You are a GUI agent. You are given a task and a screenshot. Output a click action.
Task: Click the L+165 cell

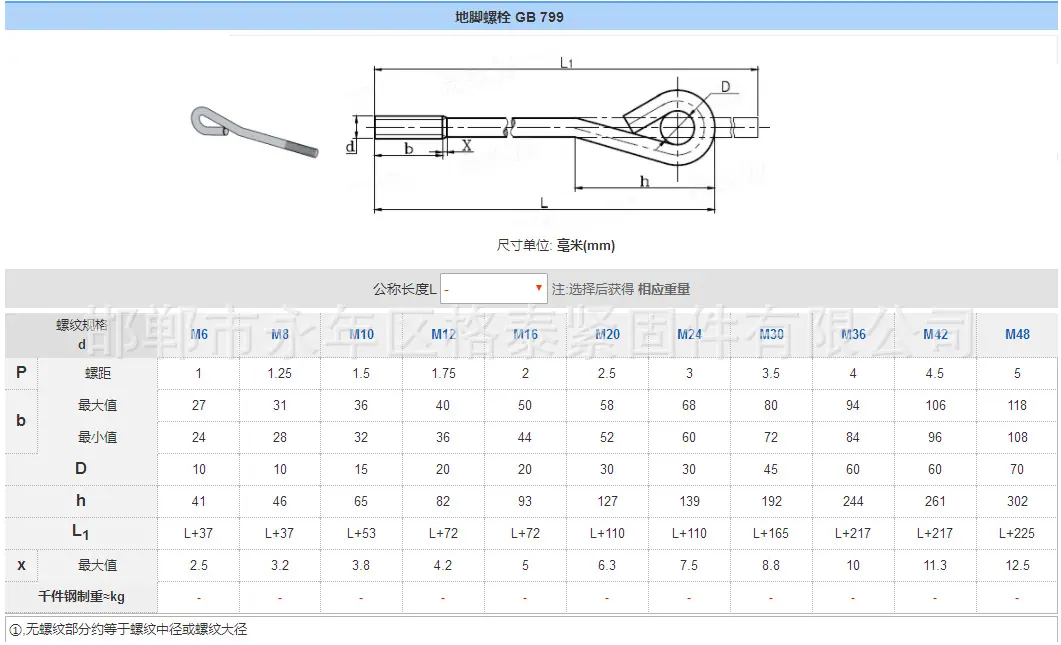tap(771, 533)
